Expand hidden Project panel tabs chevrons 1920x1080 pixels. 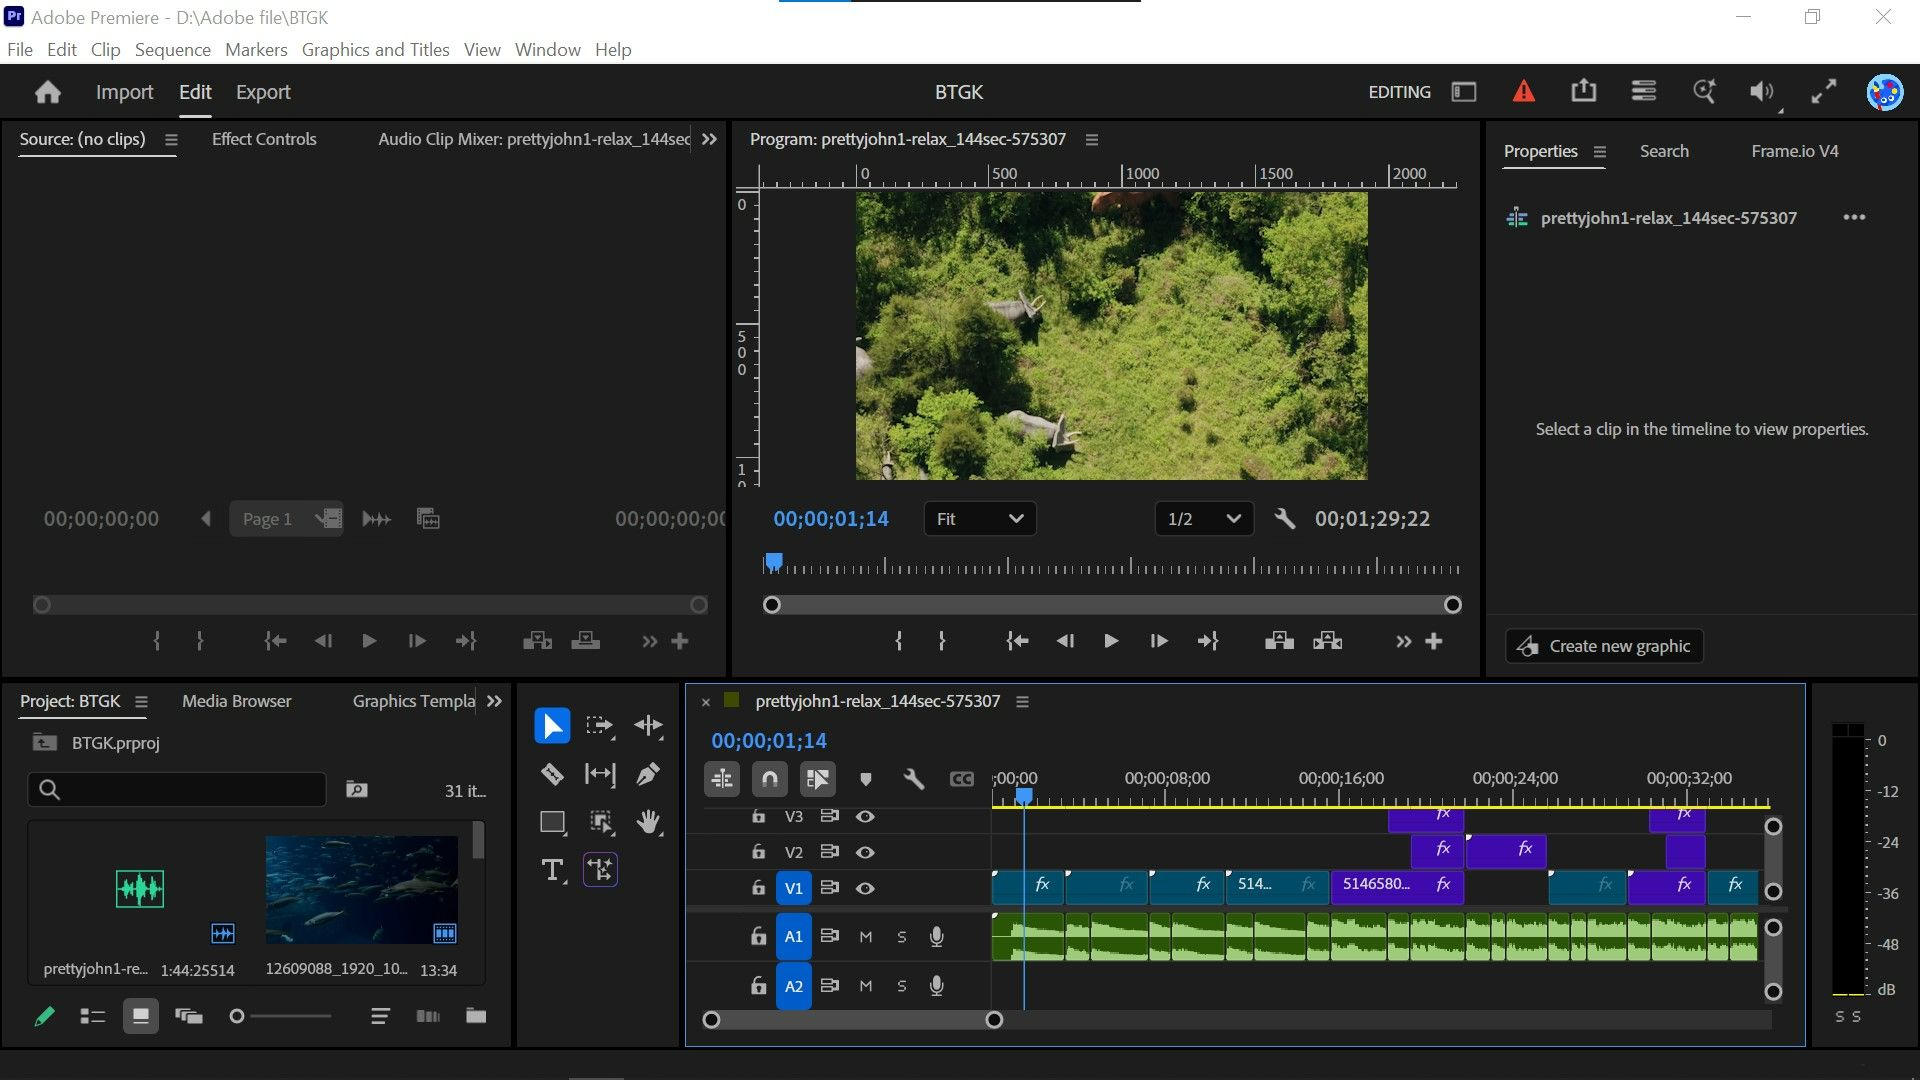coord(494,701)
